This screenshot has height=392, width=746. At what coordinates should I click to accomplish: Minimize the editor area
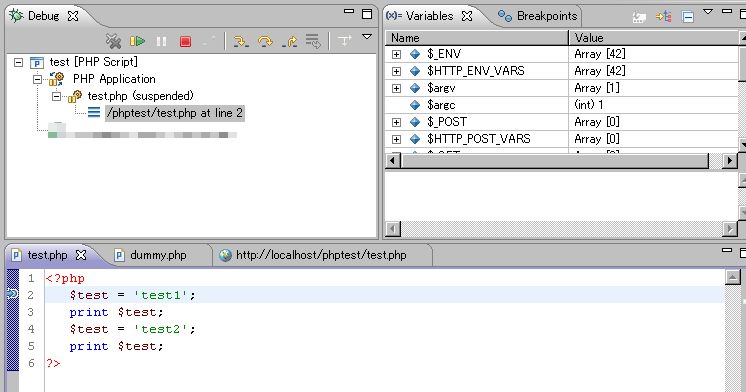pos(727,249)
